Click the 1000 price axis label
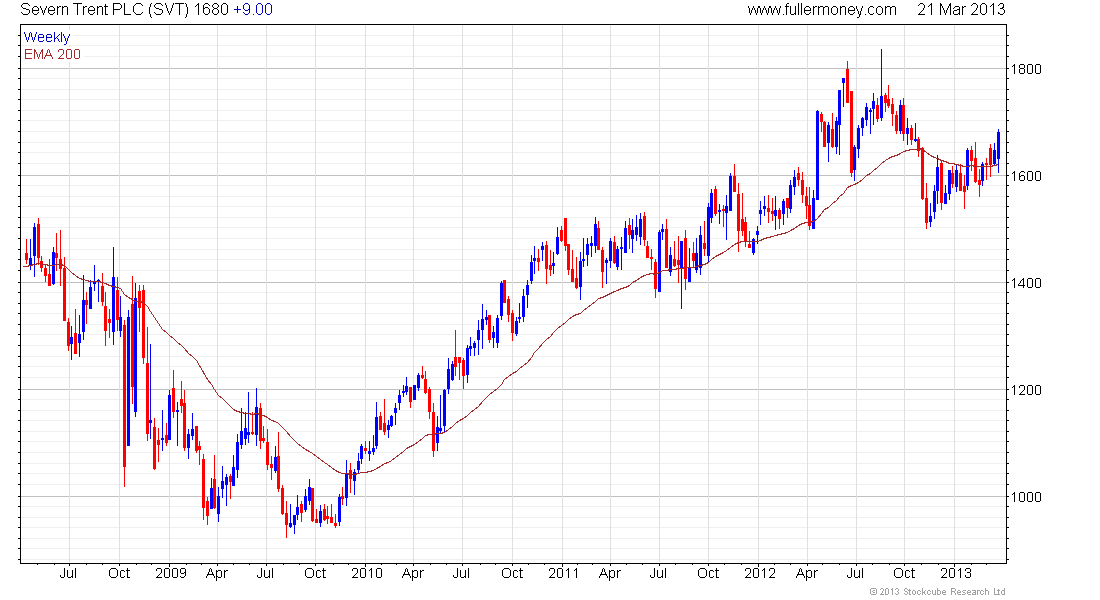The width and height of the screenshot is (1100, 600). coord(1026,498)
